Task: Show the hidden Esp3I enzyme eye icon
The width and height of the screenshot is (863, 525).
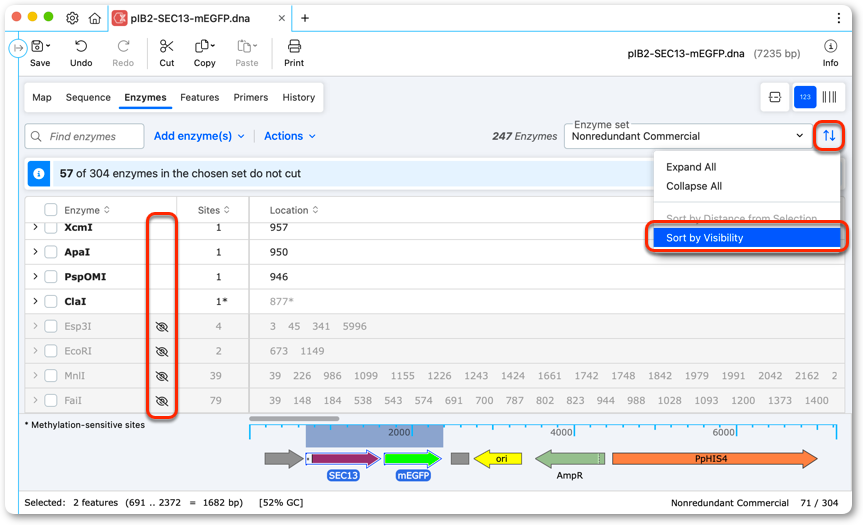Action: tap(161, 327)
